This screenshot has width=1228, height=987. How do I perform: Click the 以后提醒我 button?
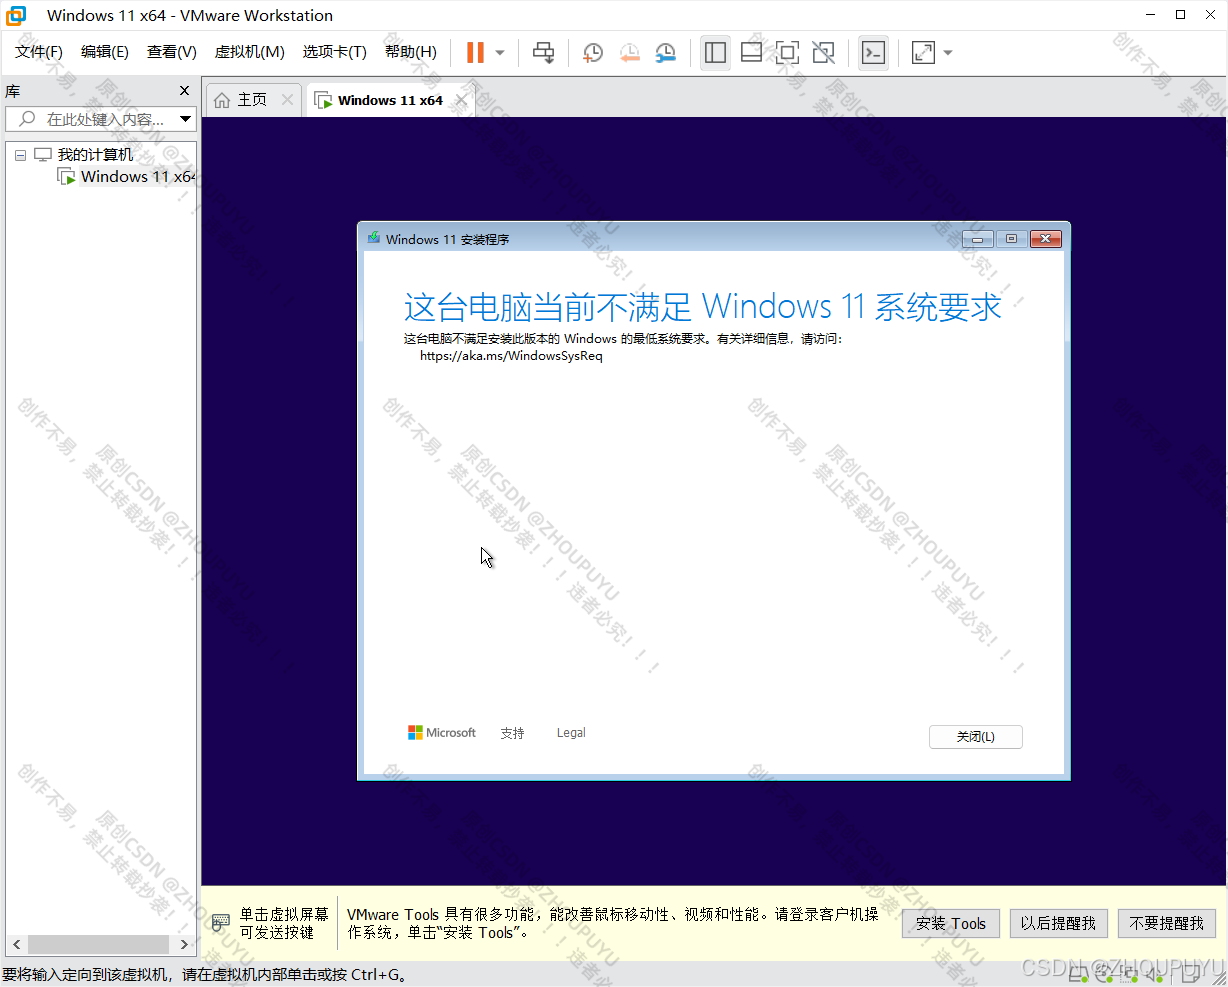click(x=1058, y=923)
